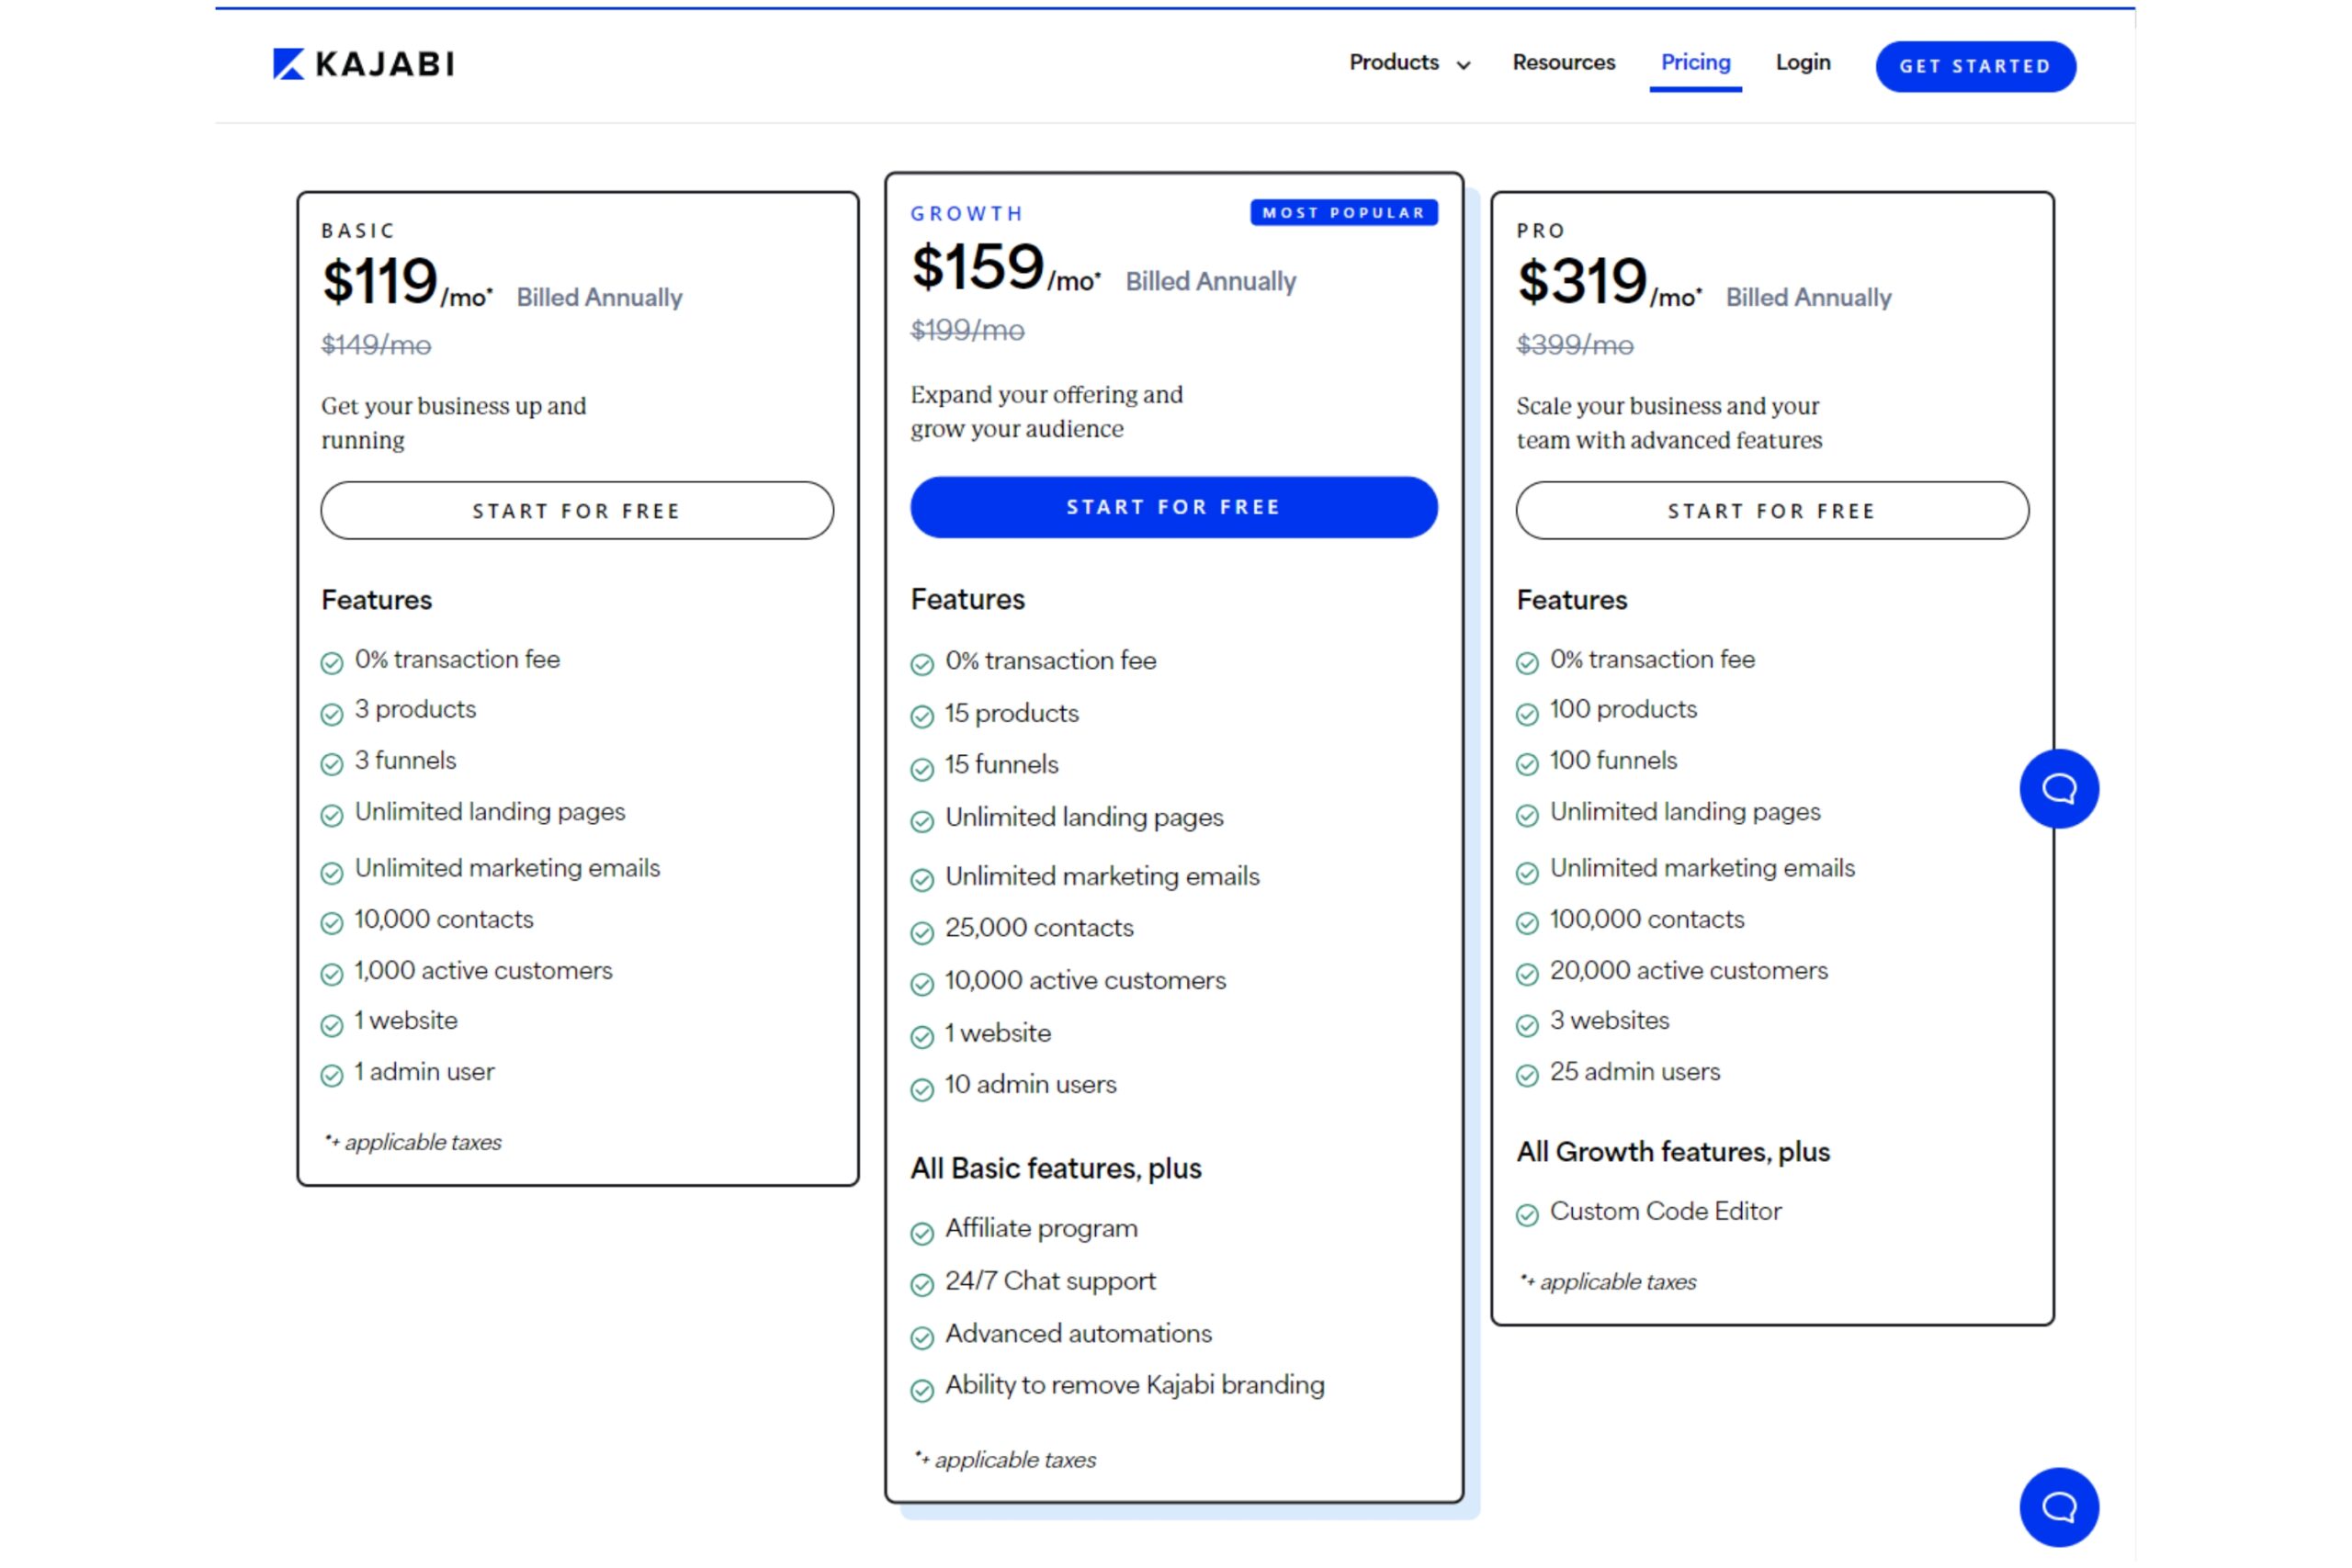The image size is (2352, 1568).
Task: Click 'Custom Code Editor' feature text
Action: click(x=1665, y=1211)
